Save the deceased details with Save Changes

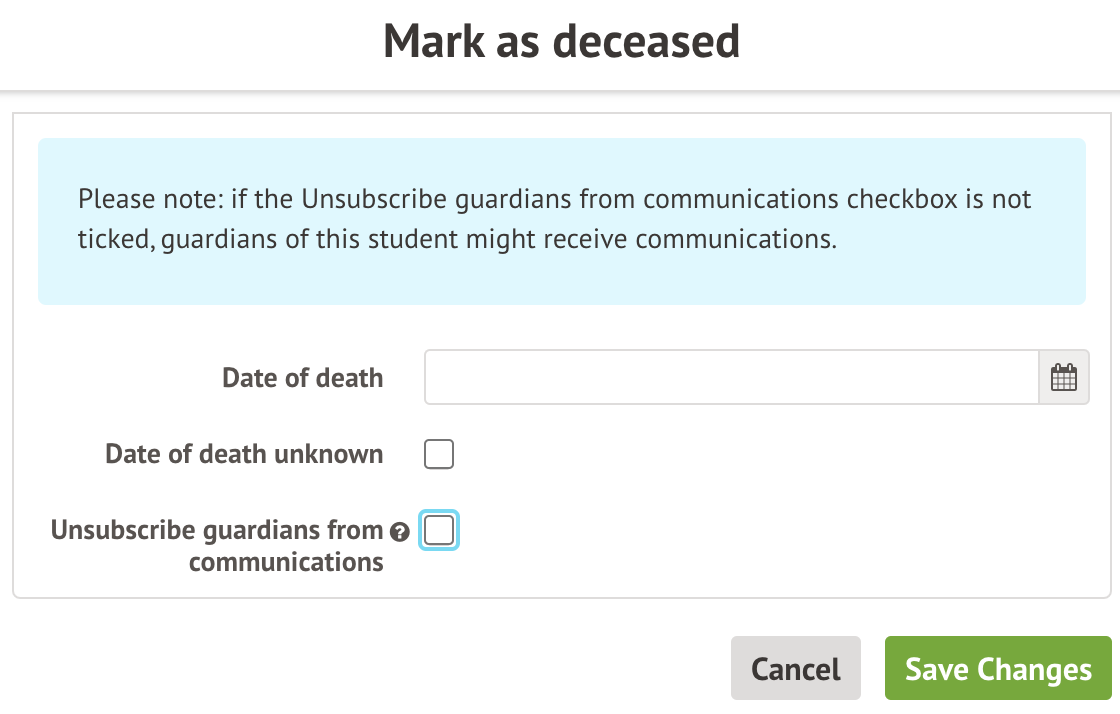(998, 668)
